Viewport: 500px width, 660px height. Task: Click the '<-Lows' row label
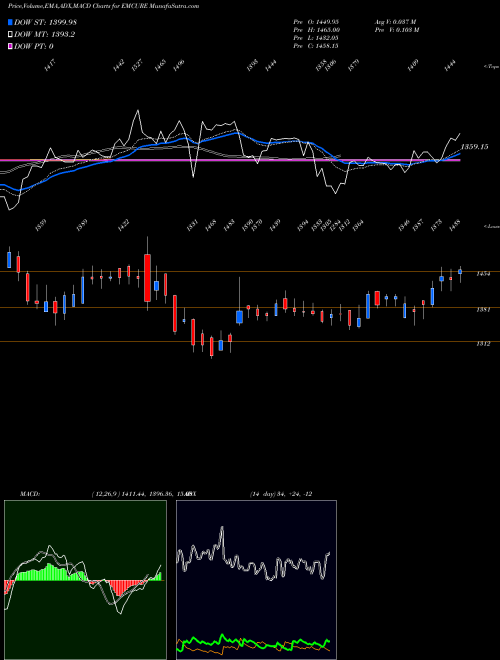pyautogui.click(x=491, y=226)
